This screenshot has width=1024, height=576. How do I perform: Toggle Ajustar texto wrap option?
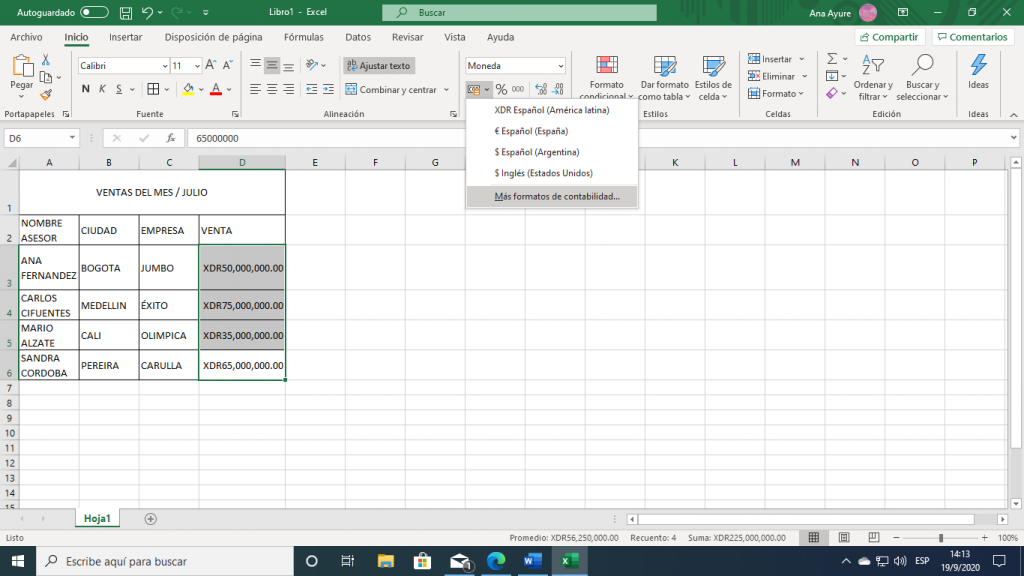pos(378,65)
